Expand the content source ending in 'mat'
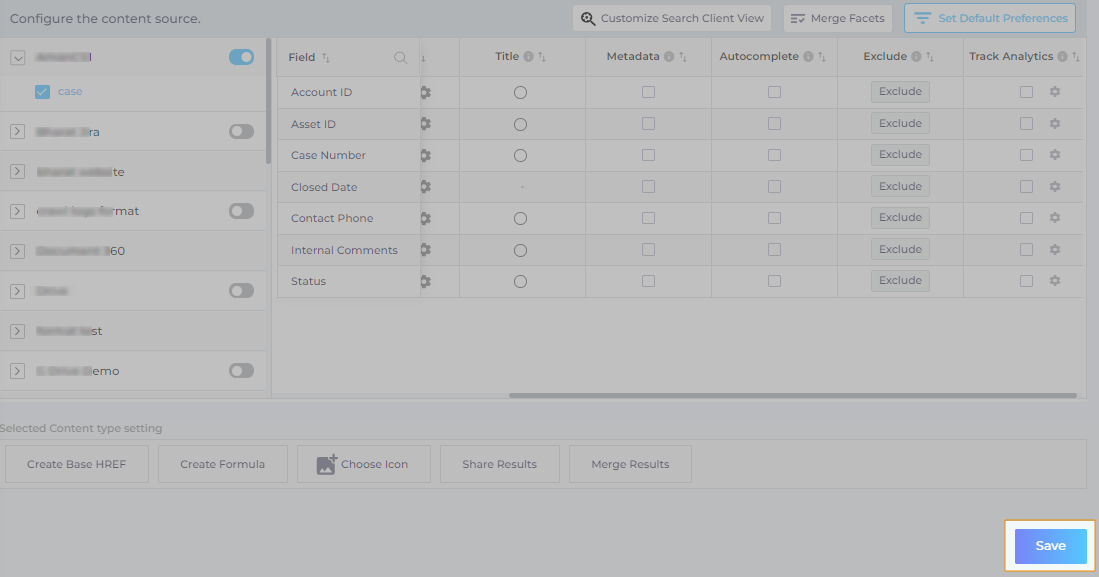 click(x=17, y=211)
